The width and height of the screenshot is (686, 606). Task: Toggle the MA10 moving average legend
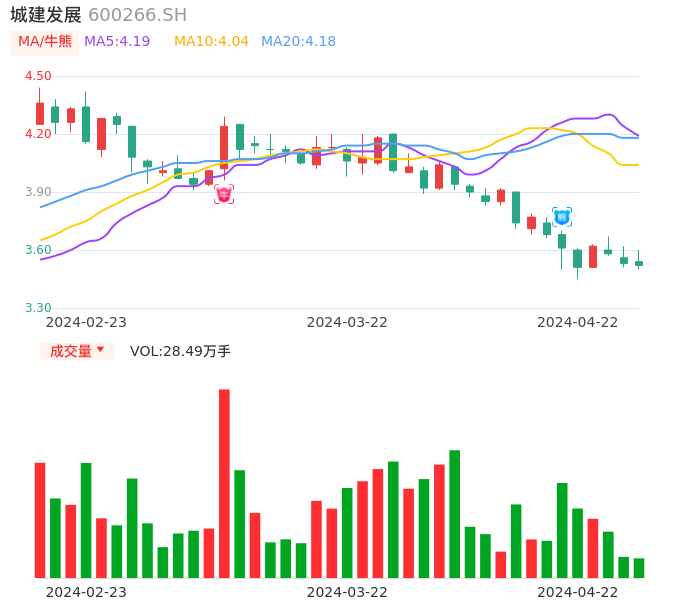pos(211,42)
